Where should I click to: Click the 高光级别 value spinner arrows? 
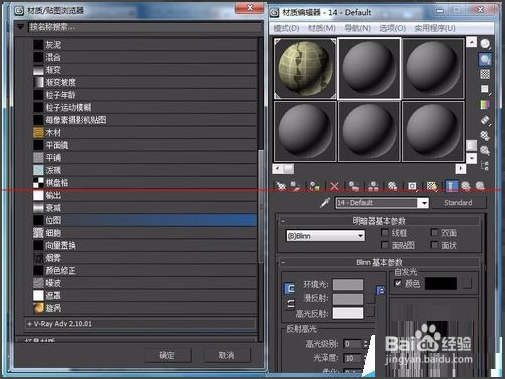click(x=366, y=344)
